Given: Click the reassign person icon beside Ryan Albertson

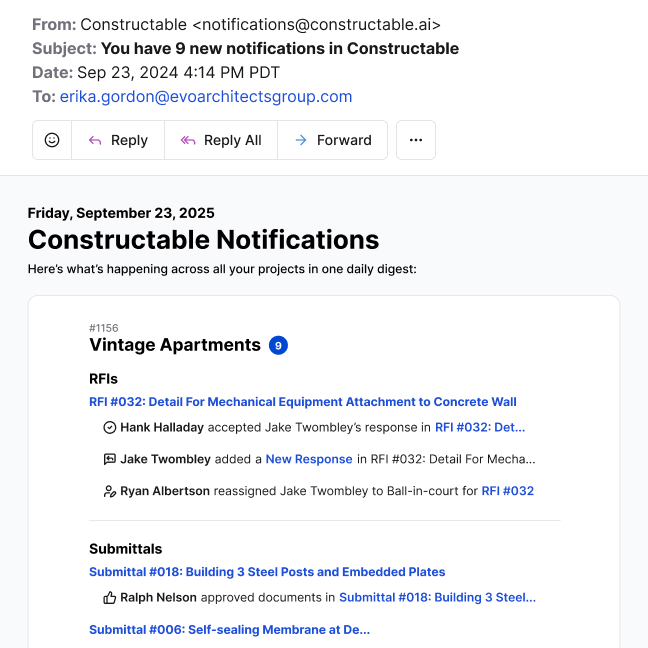Looking at the screenshot, I should (110, 491).
